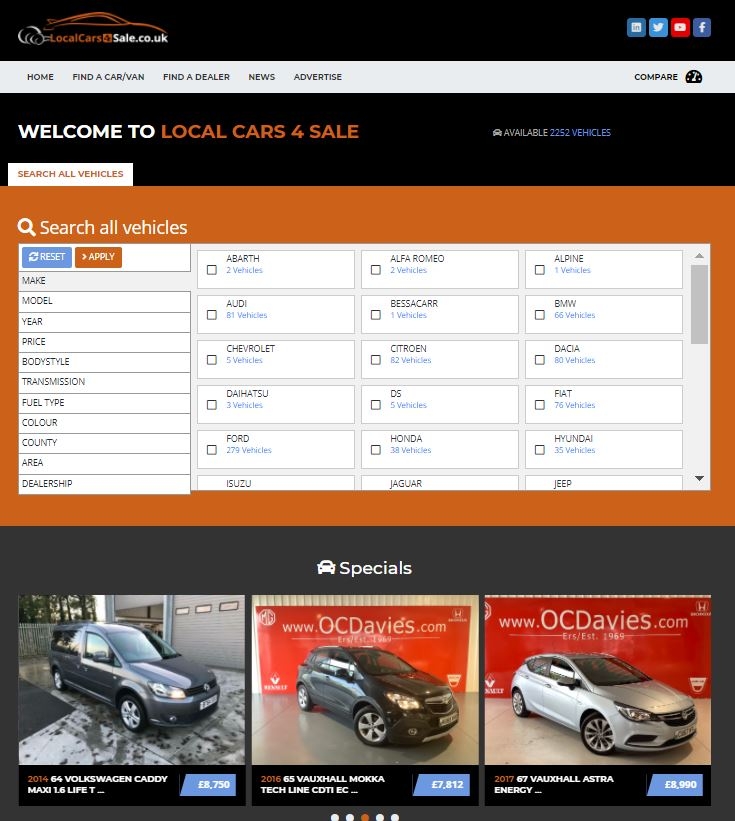Image resolution: width=735 pixels, height=821 pixels.
Task: Click the Apply filters button
Action: pyautogui.click(x=98, y=257)
